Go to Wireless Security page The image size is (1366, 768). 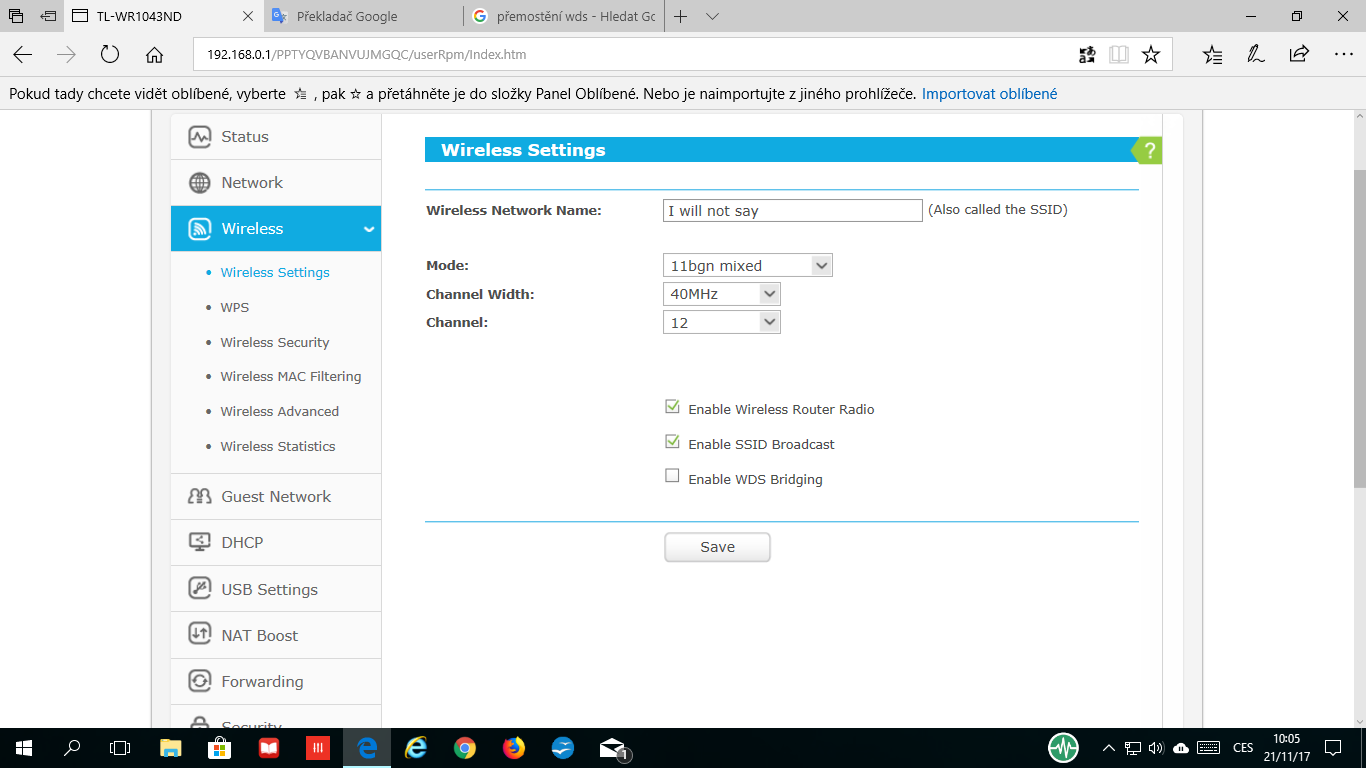(x=275, y=342)
